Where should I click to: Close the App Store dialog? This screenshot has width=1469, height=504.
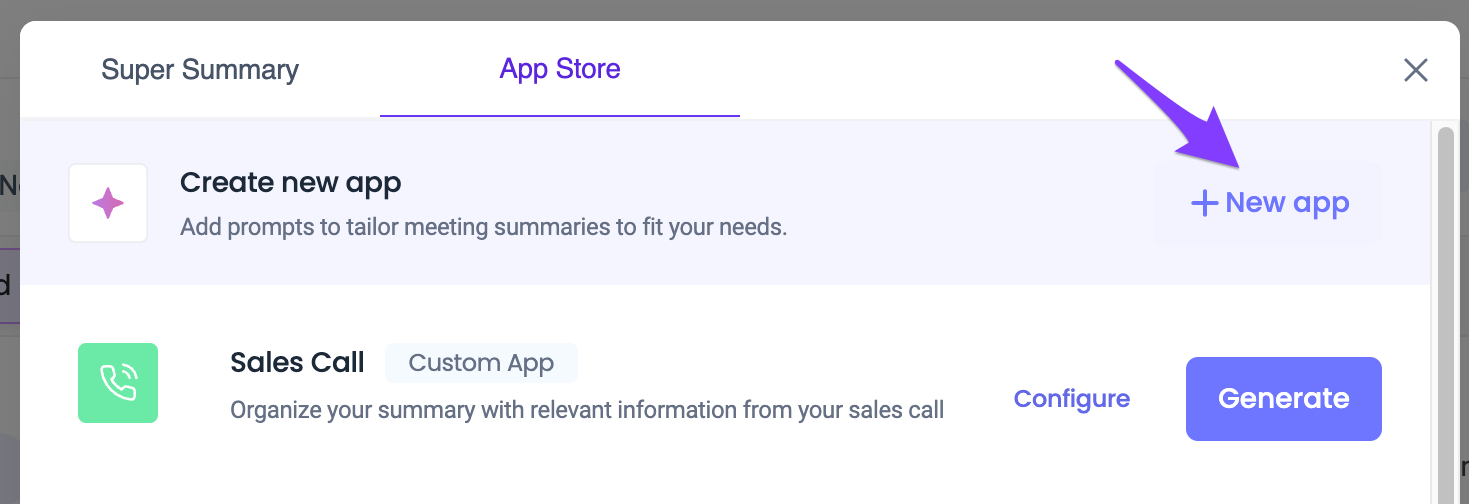tap(1415, 70)
